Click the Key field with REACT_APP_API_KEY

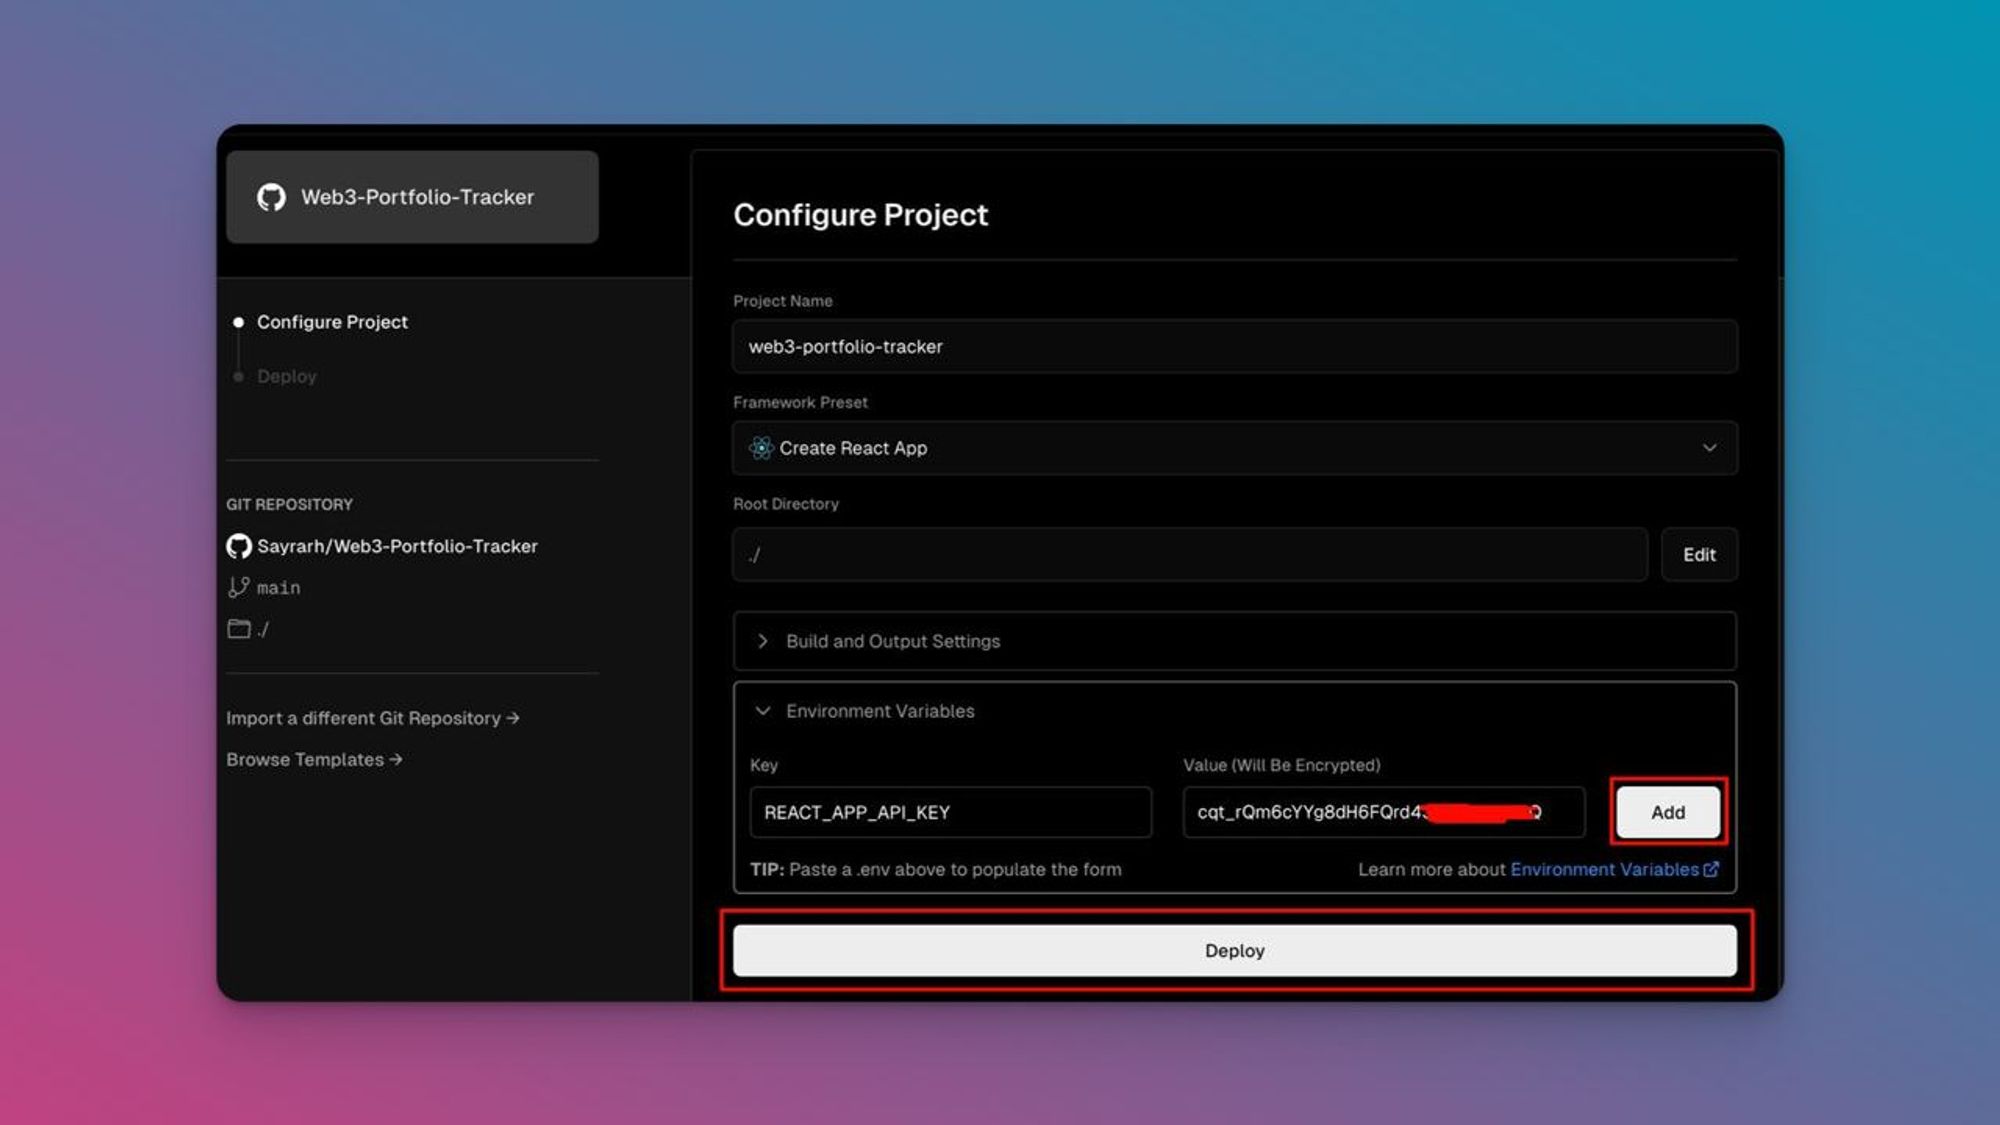pyautogui.click(x=950, y=812)
